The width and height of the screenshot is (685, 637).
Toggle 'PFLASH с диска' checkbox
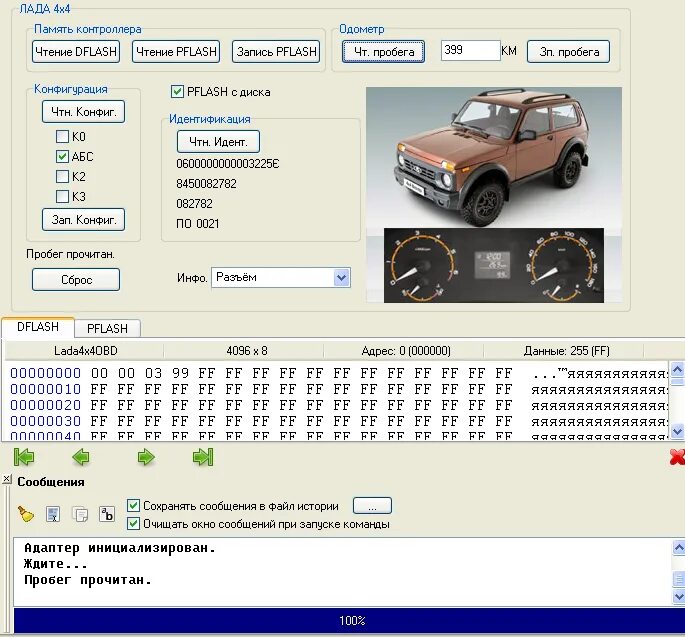[177, 92]
